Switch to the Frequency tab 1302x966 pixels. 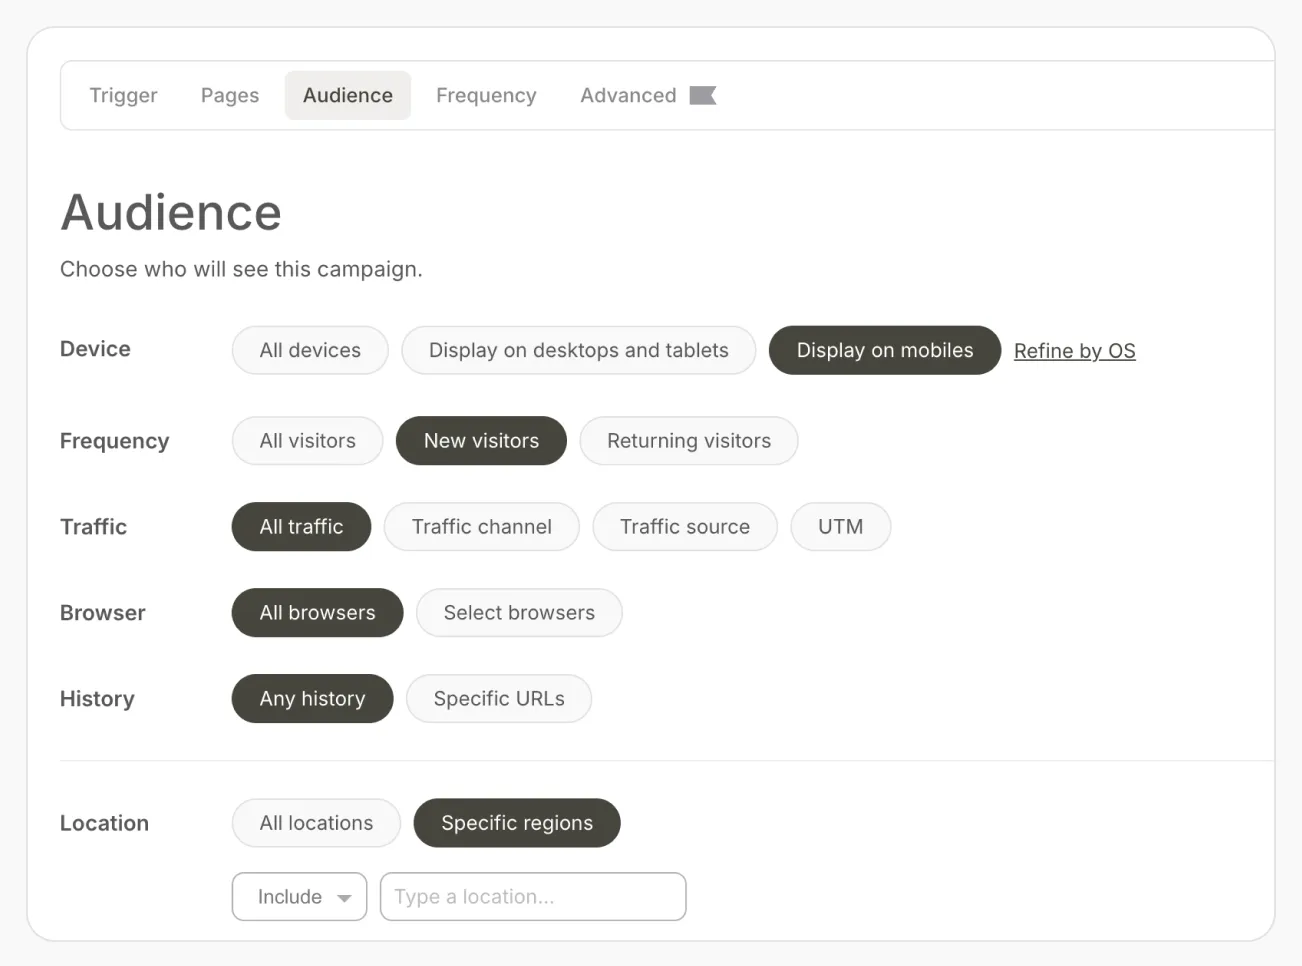click(x=486, y=95)
